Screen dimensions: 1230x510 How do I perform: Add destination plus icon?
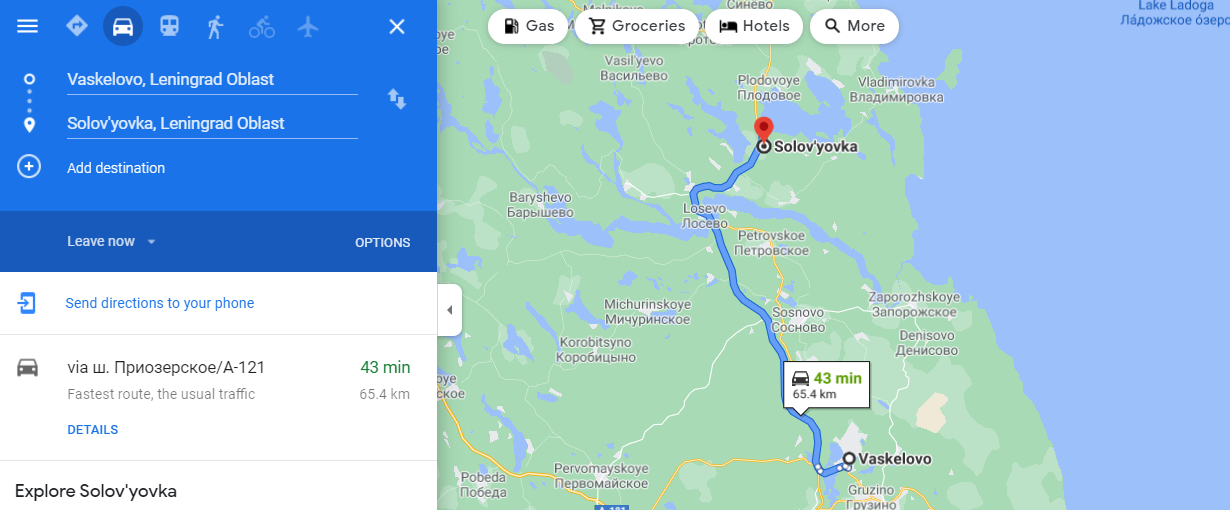pos(29,167)
